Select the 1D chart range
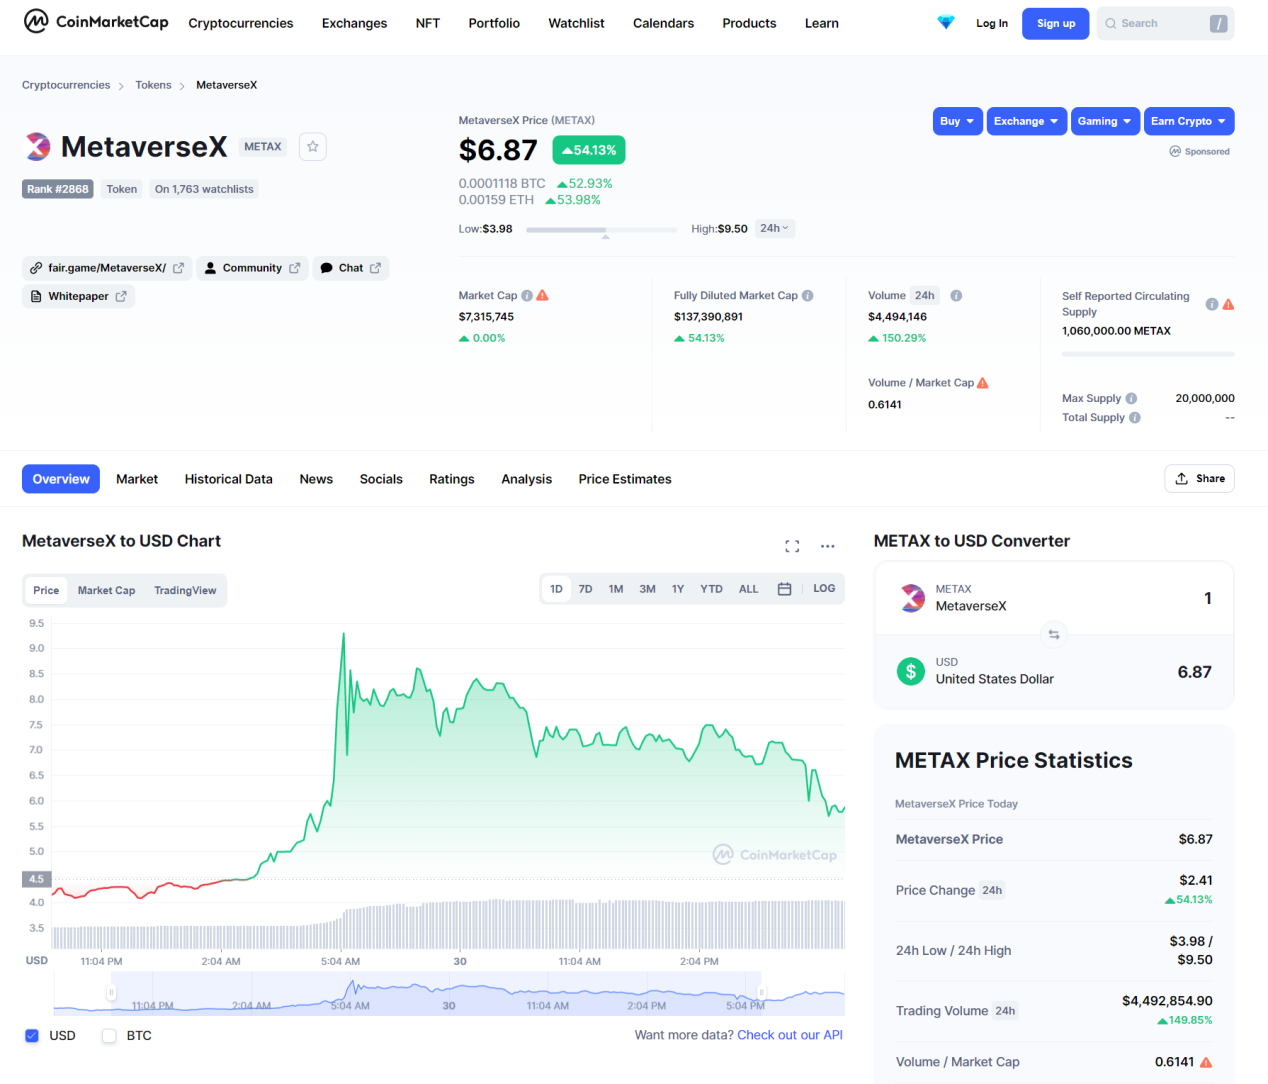The width and height of the screenshot is (1268, 1084). (556, 589)
